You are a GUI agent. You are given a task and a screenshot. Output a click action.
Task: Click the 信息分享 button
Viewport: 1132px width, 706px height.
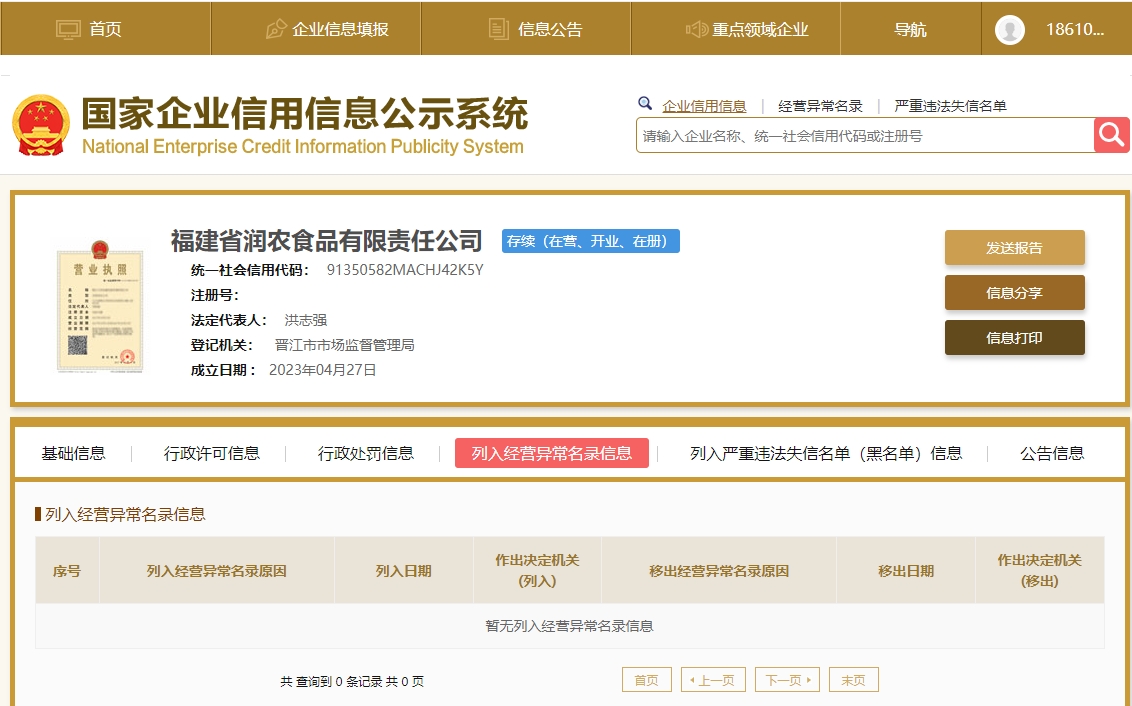tap(1014, 292)
